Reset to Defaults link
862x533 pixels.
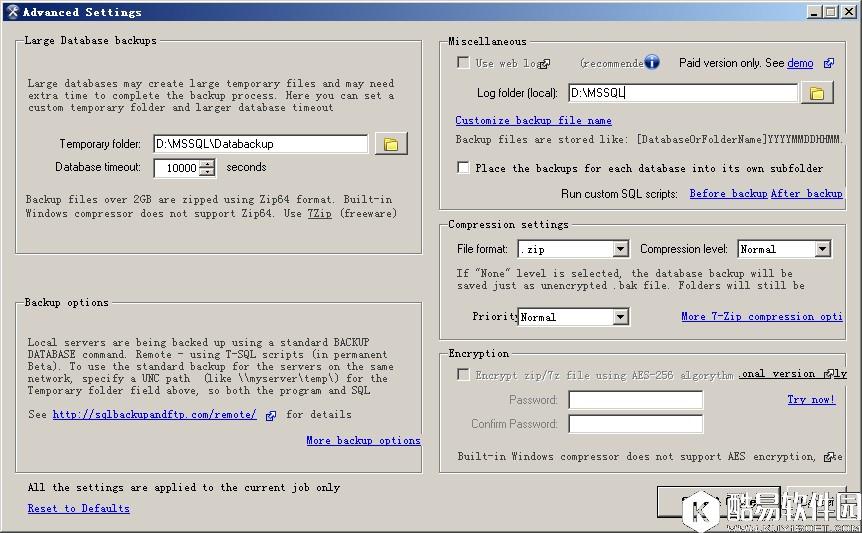[x=78, y=508]
